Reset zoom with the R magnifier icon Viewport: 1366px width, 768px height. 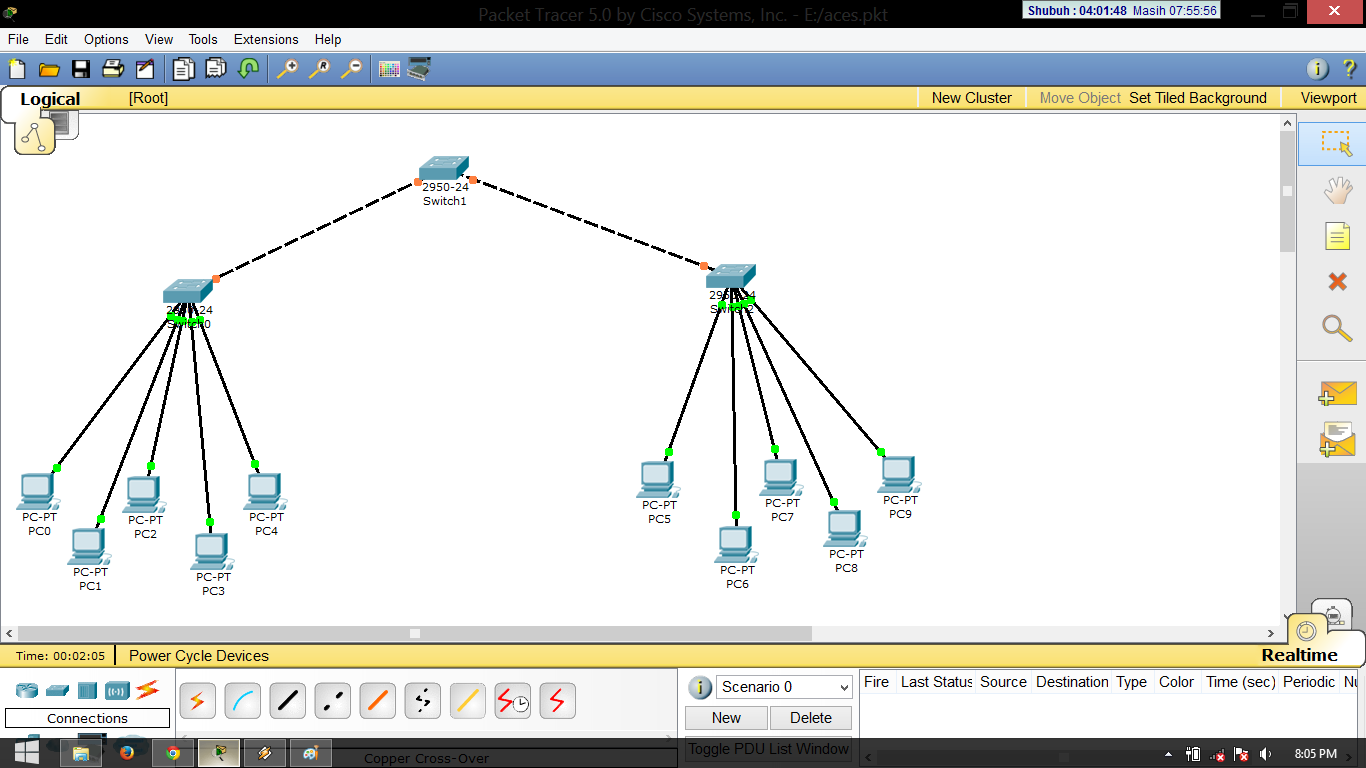tap(319, 69)
